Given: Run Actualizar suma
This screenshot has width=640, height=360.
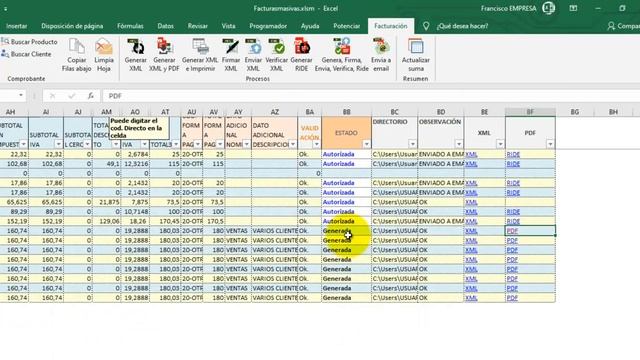Looking at the screenshot, I should (x=416, y=55).
